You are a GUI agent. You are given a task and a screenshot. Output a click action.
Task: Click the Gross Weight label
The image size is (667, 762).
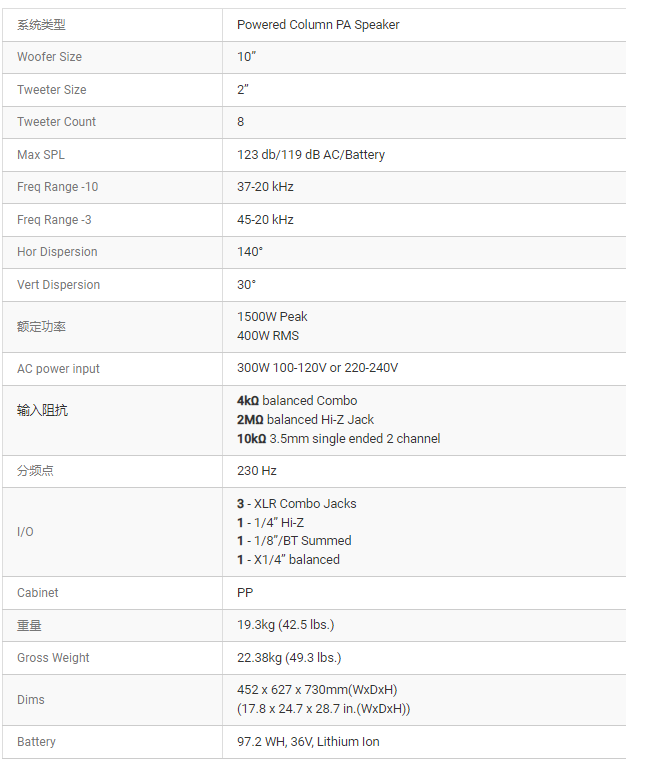tap(53, 658)
